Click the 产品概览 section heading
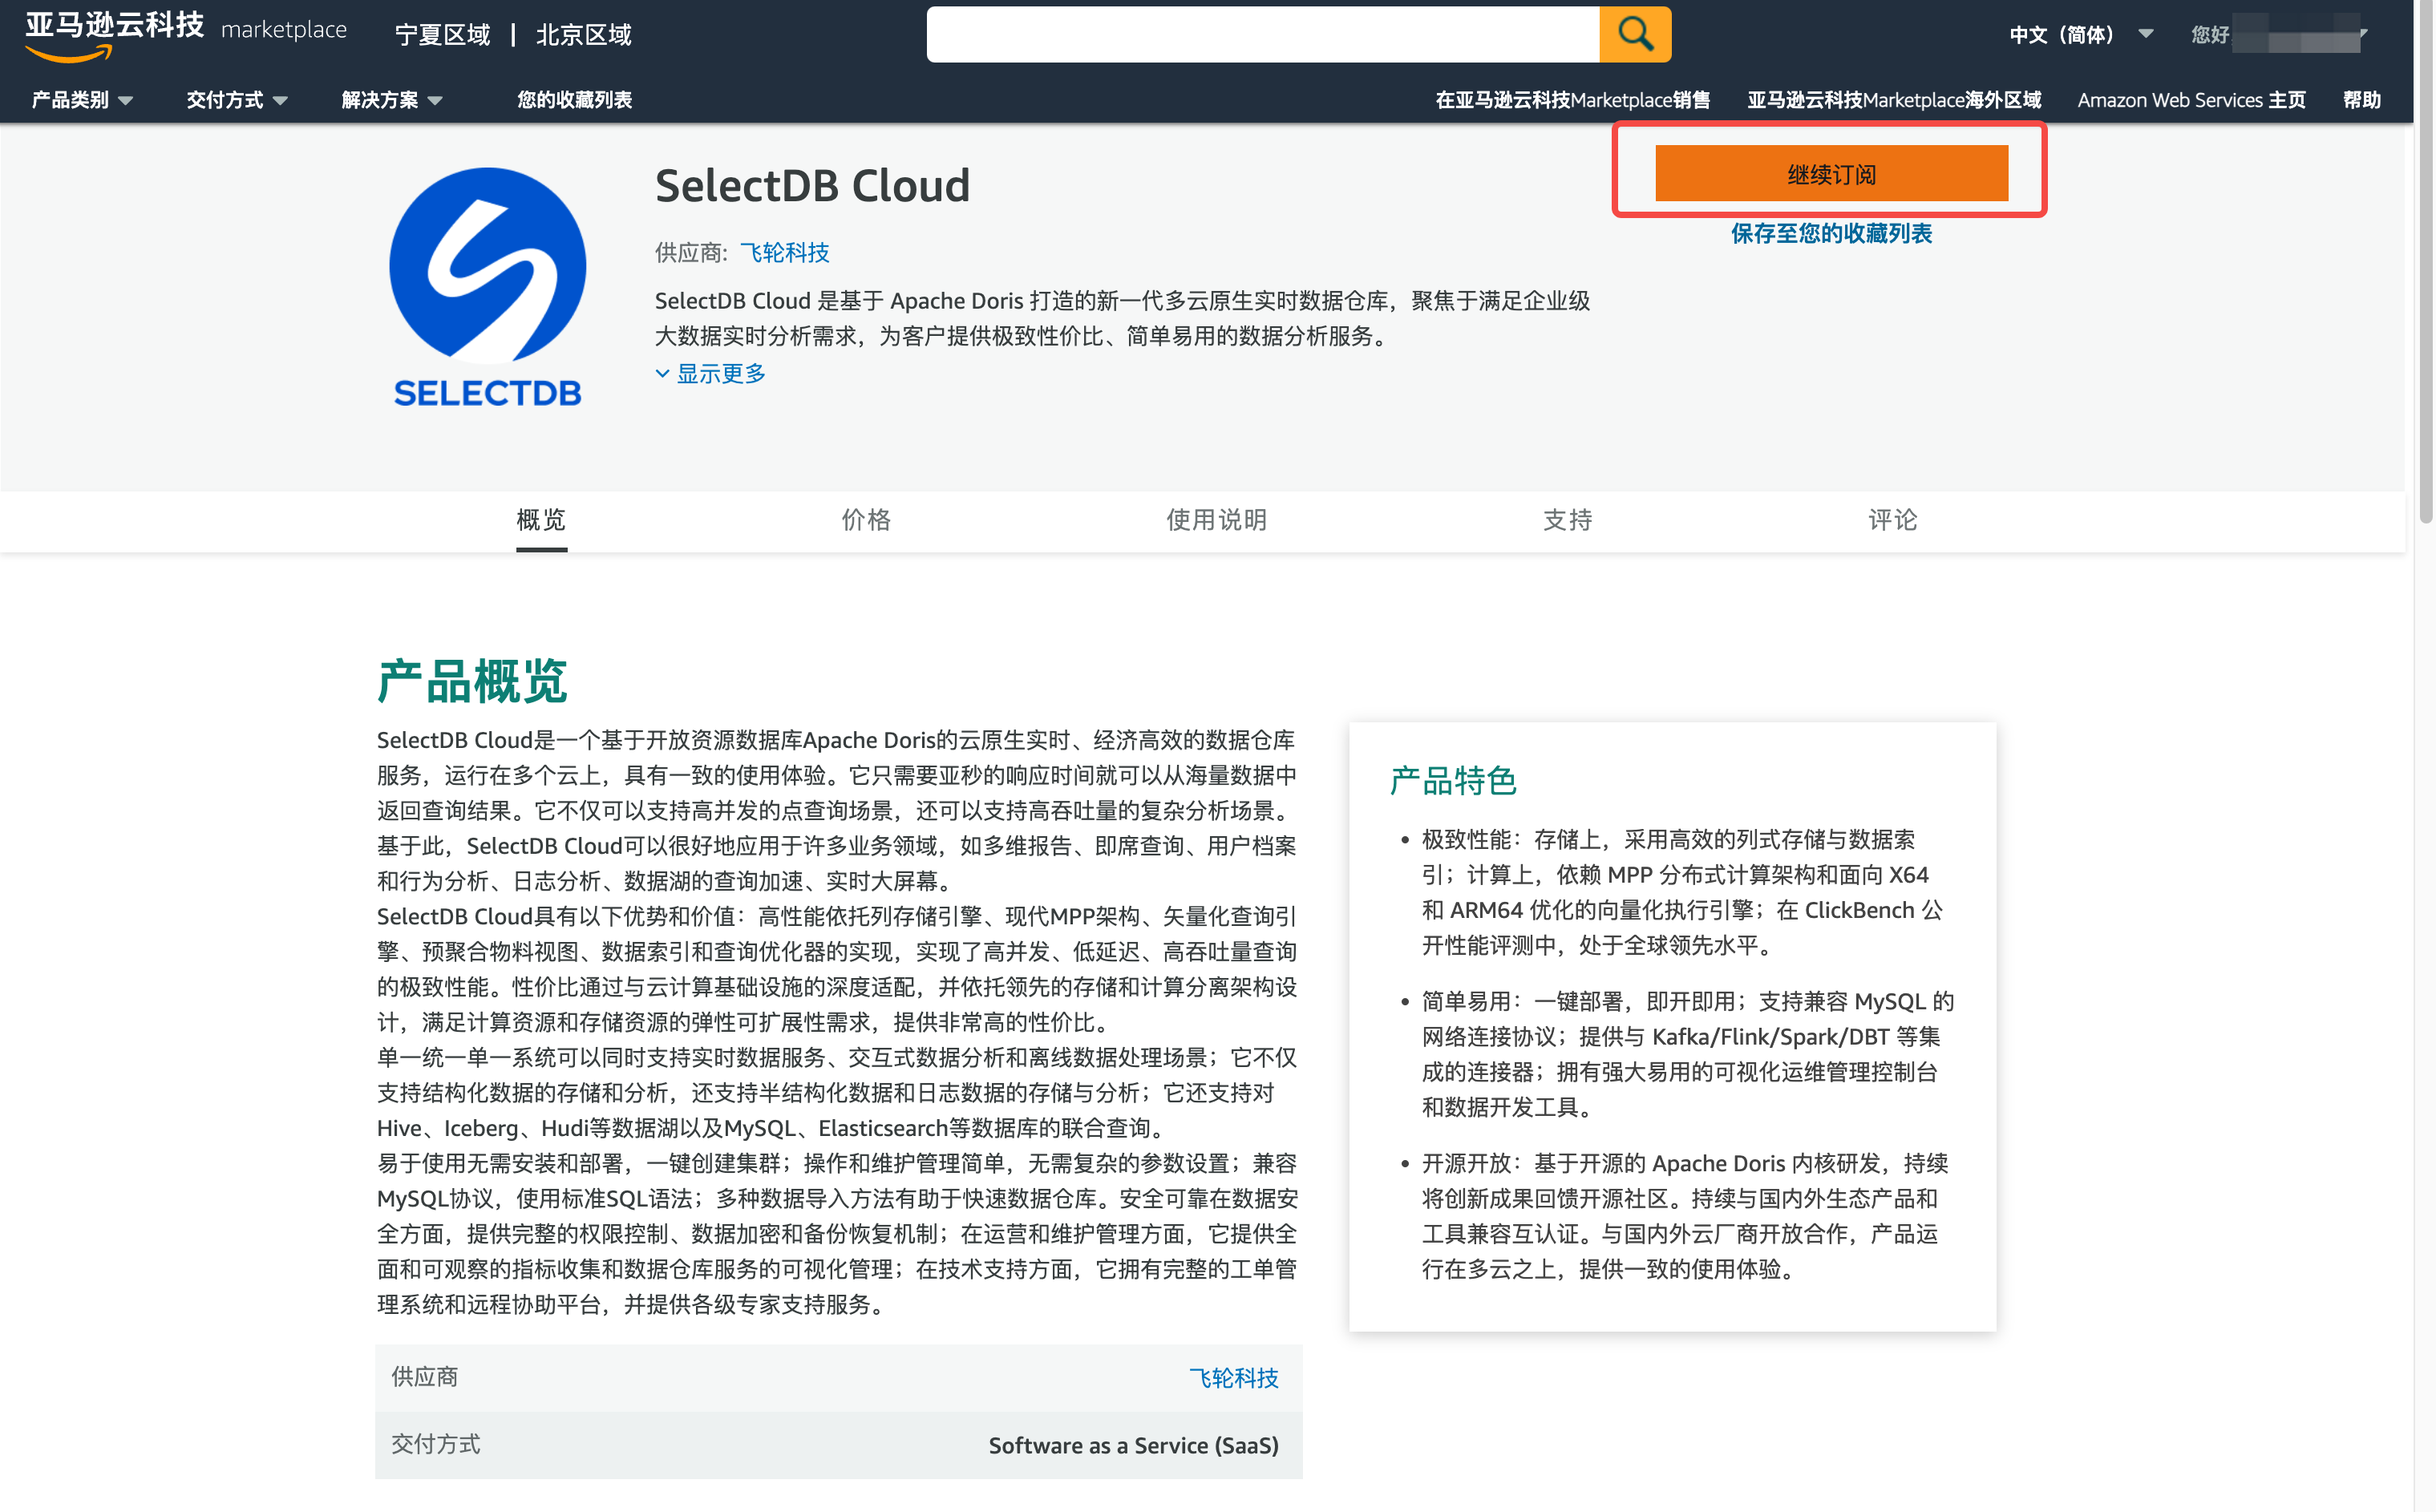 [x=472, y=682]
